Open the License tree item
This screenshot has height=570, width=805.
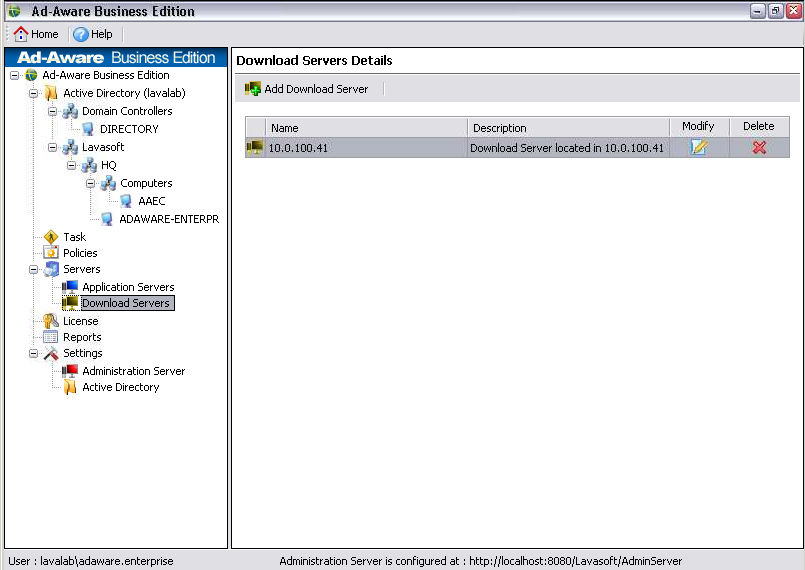pos(81,321)
